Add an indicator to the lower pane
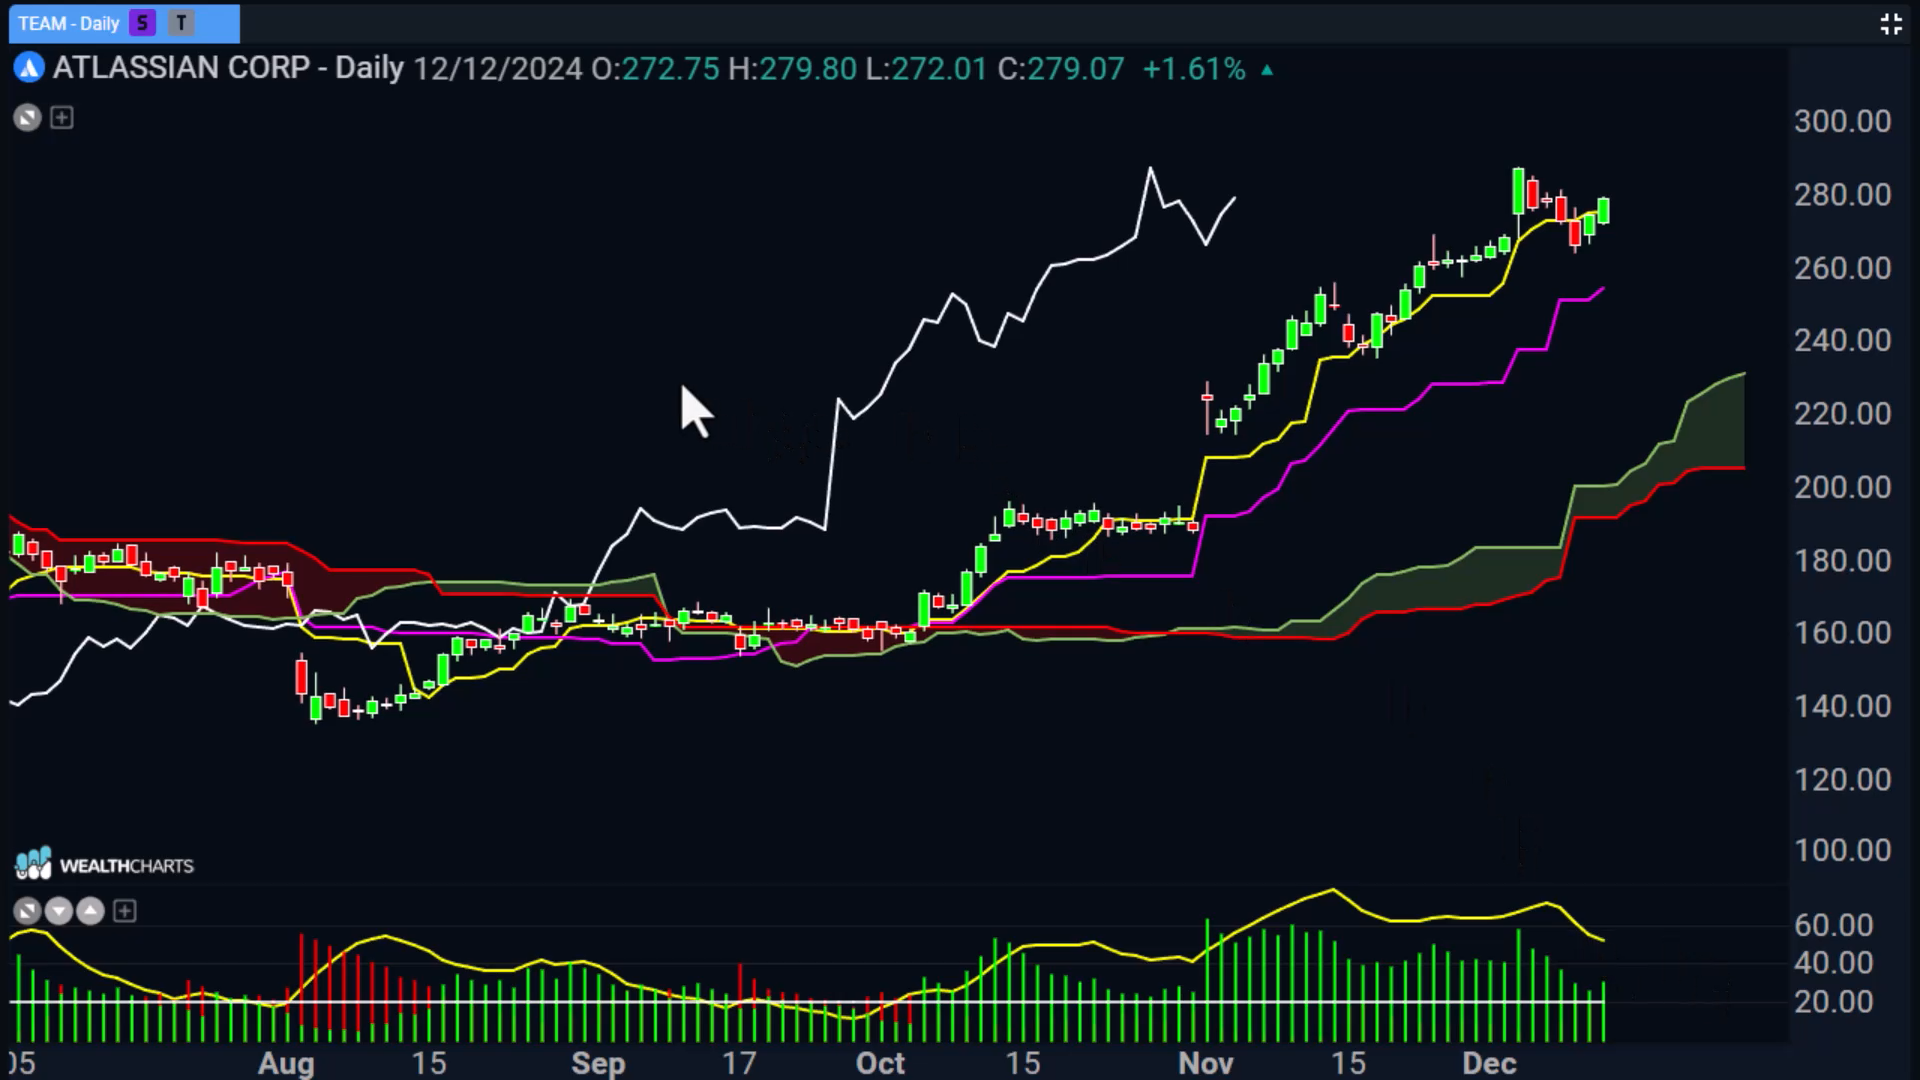 (x=125, y=911)
